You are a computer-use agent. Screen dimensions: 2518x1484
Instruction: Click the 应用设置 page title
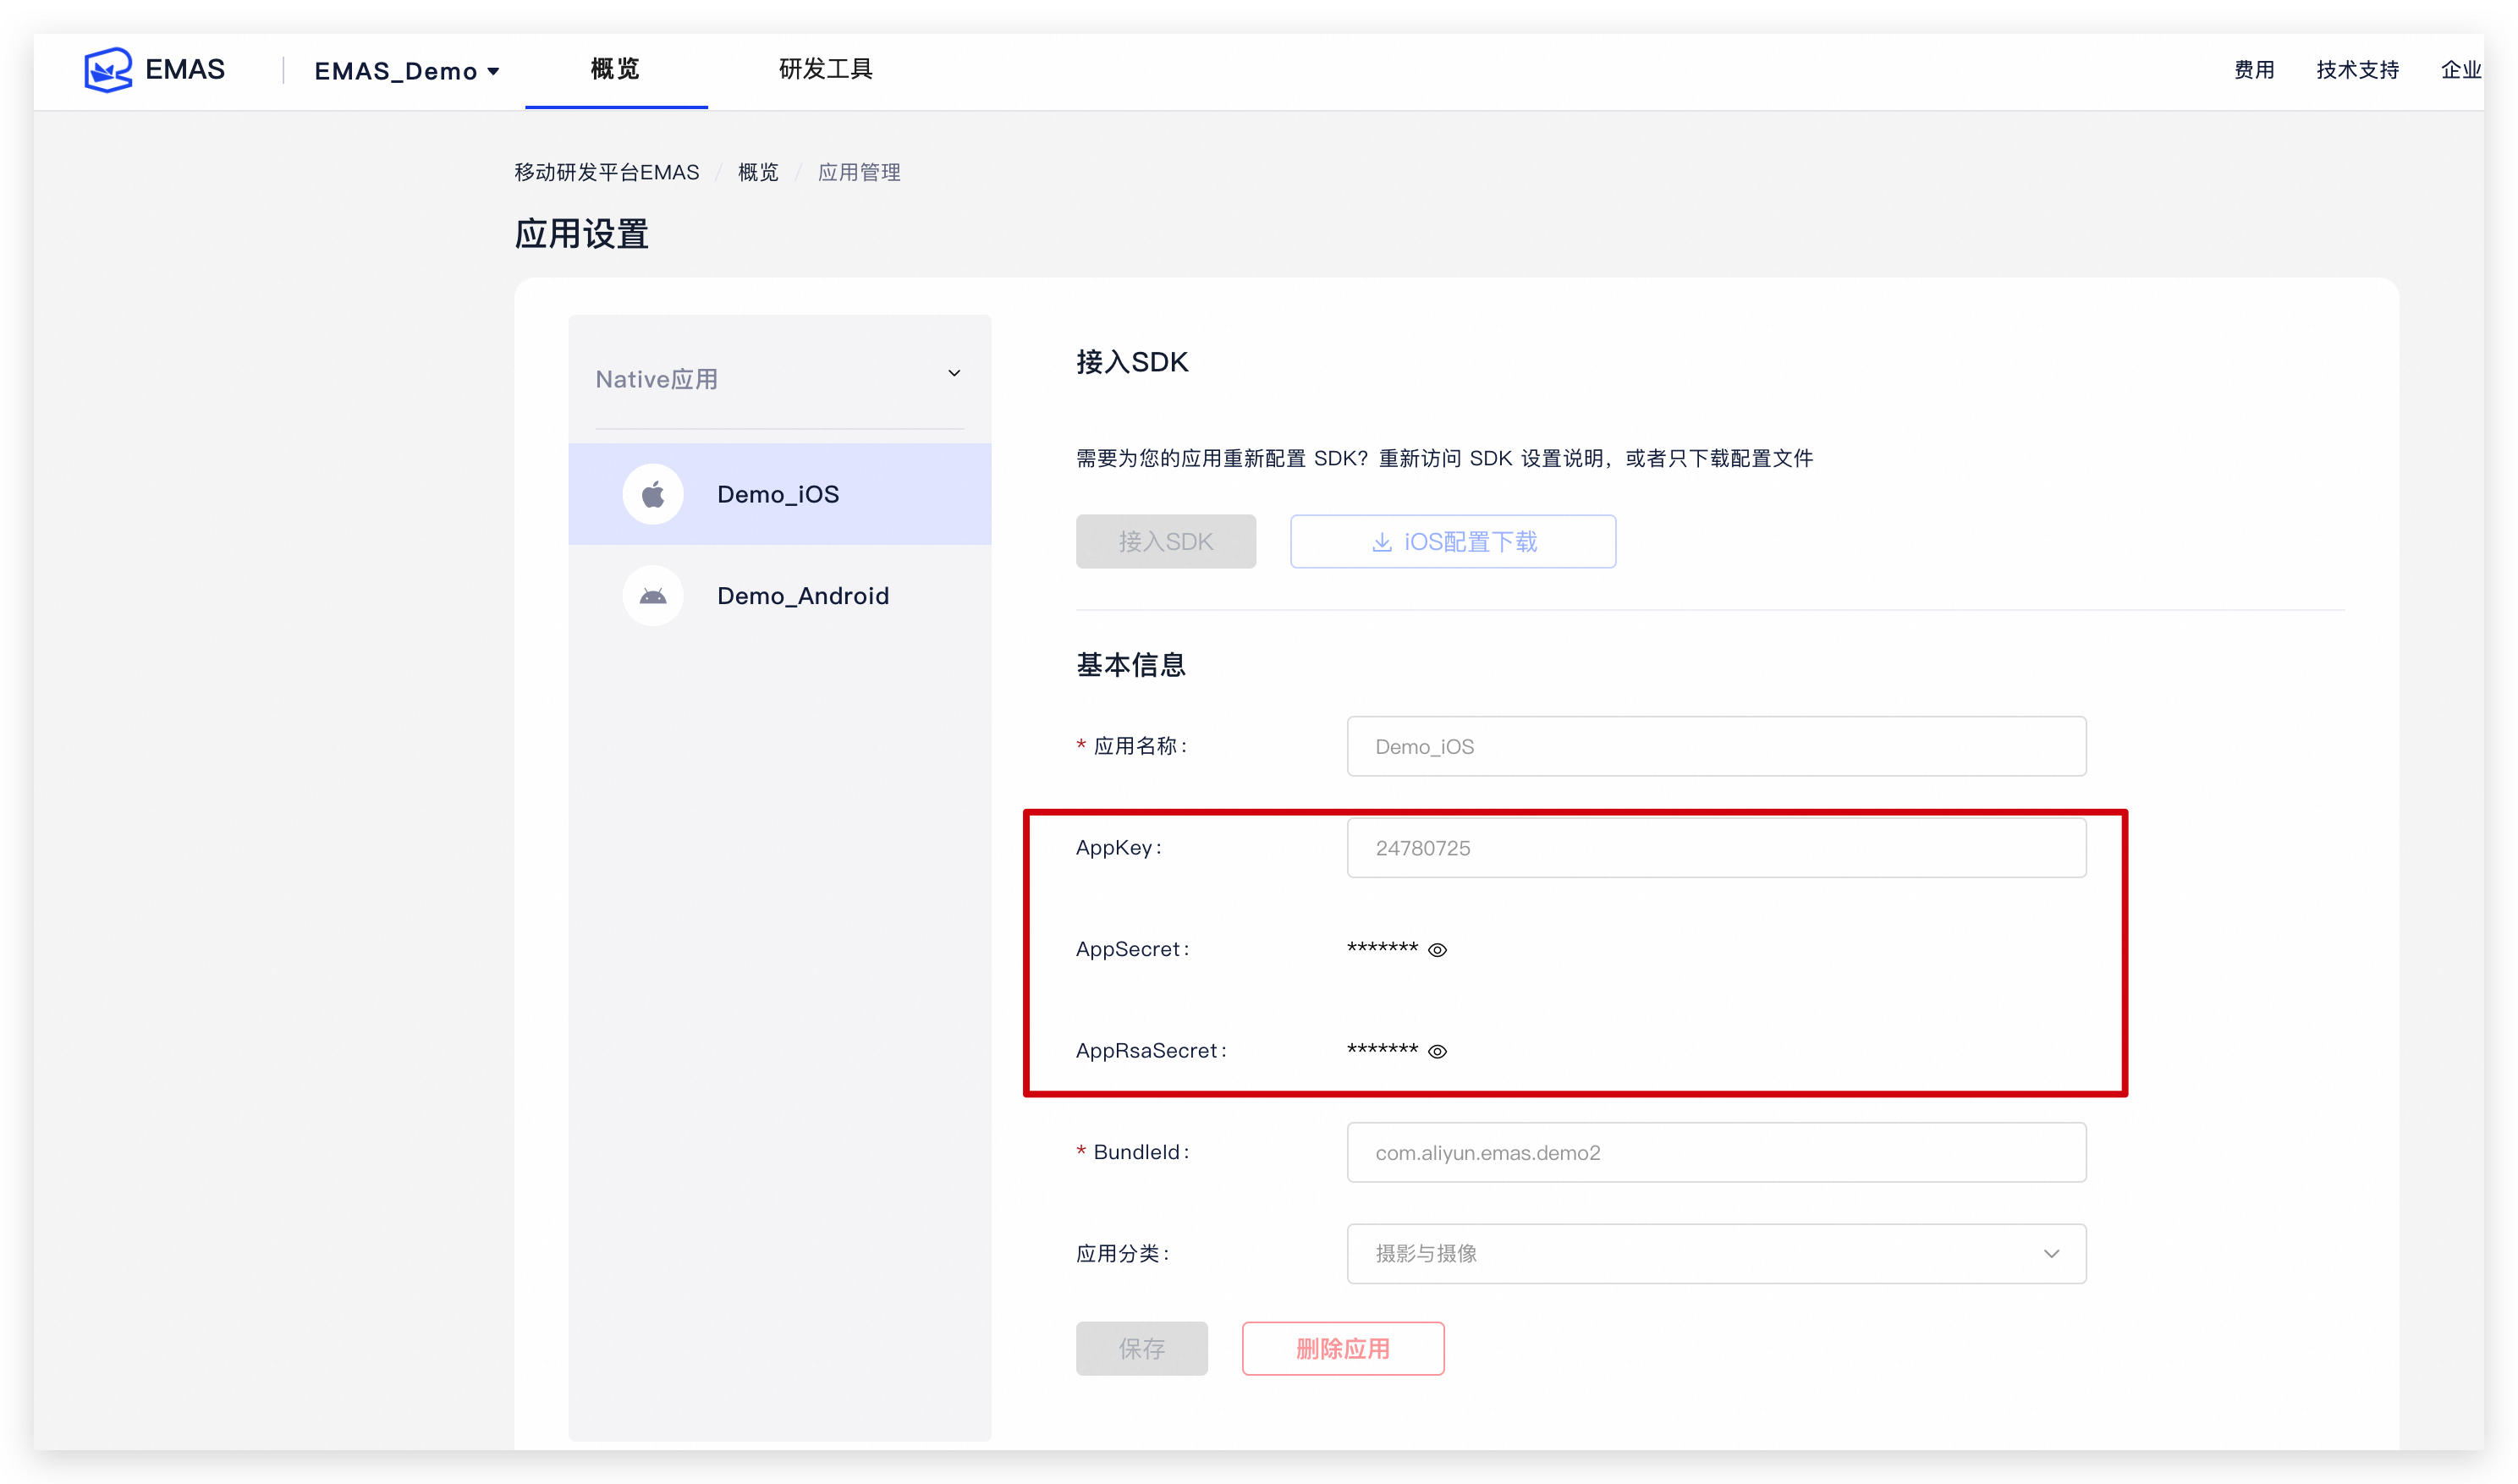(x=582, y=234)
